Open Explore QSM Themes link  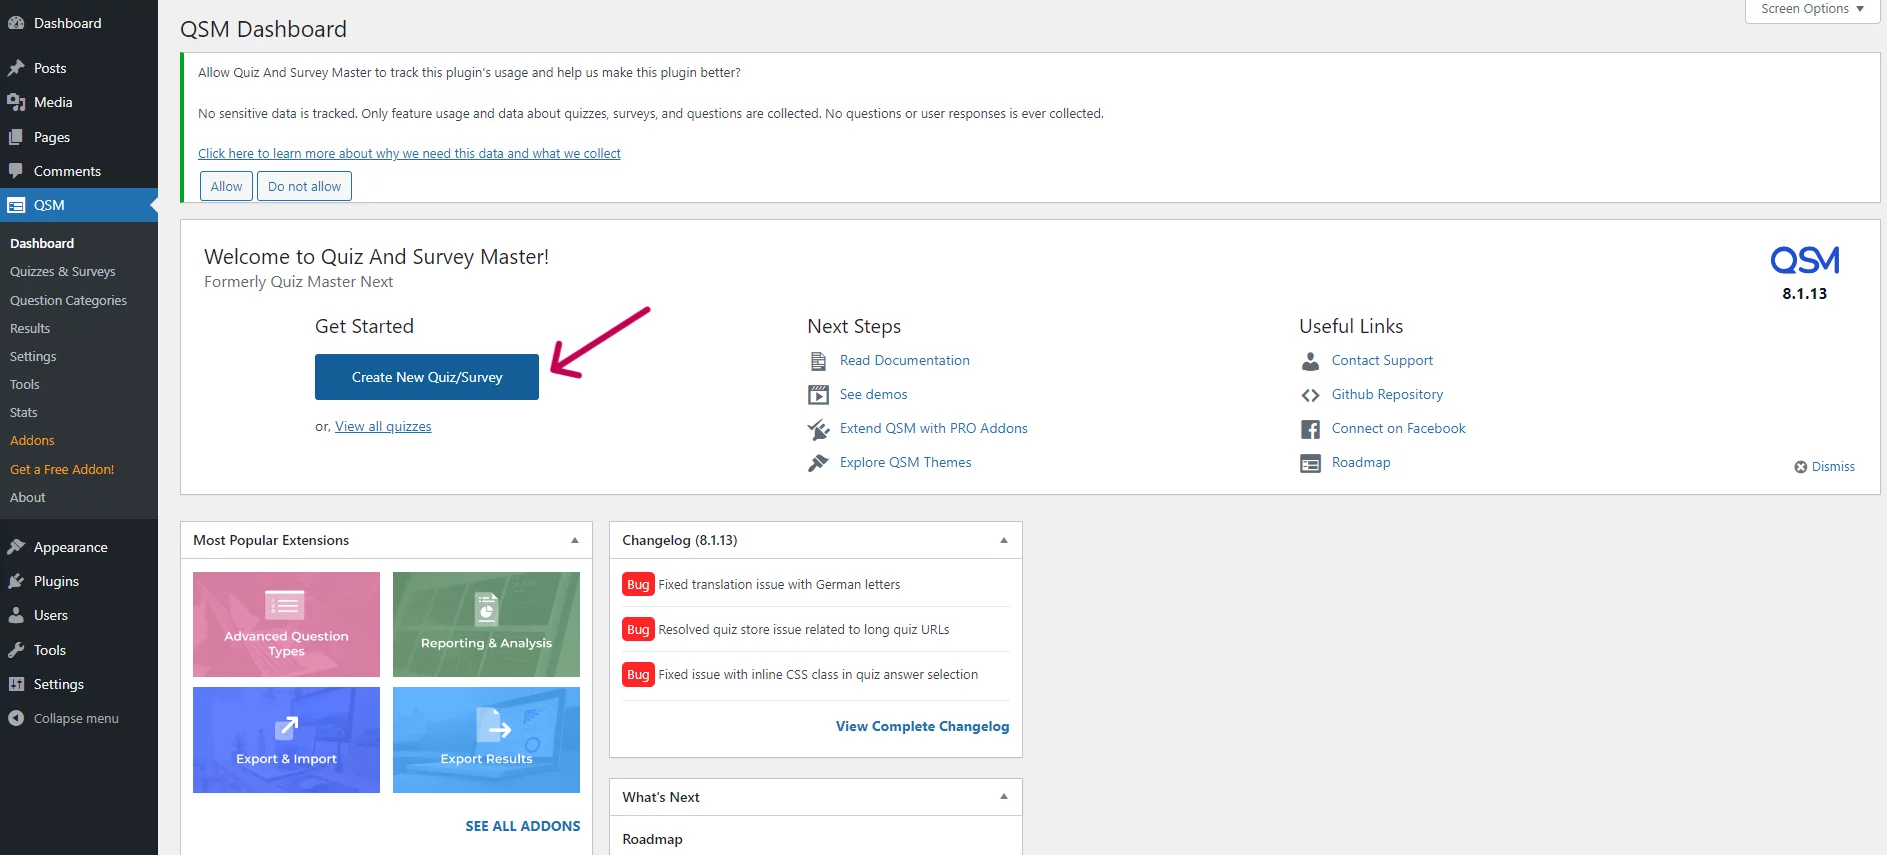pyautogui.click(x=906, y=463)
